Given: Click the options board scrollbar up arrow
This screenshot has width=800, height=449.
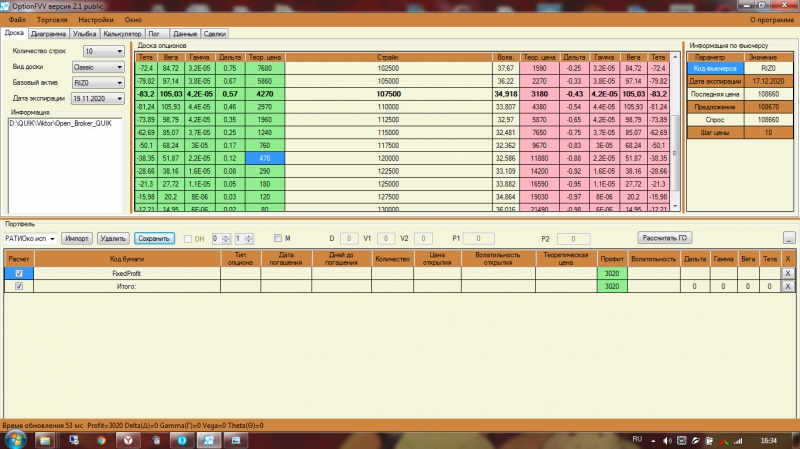Looking at the screenshot, I should pyautogui.click(x=675, y=57).
